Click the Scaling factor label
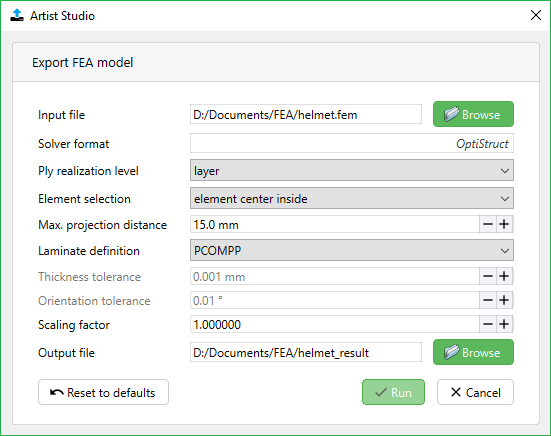 tap(74, 325)
